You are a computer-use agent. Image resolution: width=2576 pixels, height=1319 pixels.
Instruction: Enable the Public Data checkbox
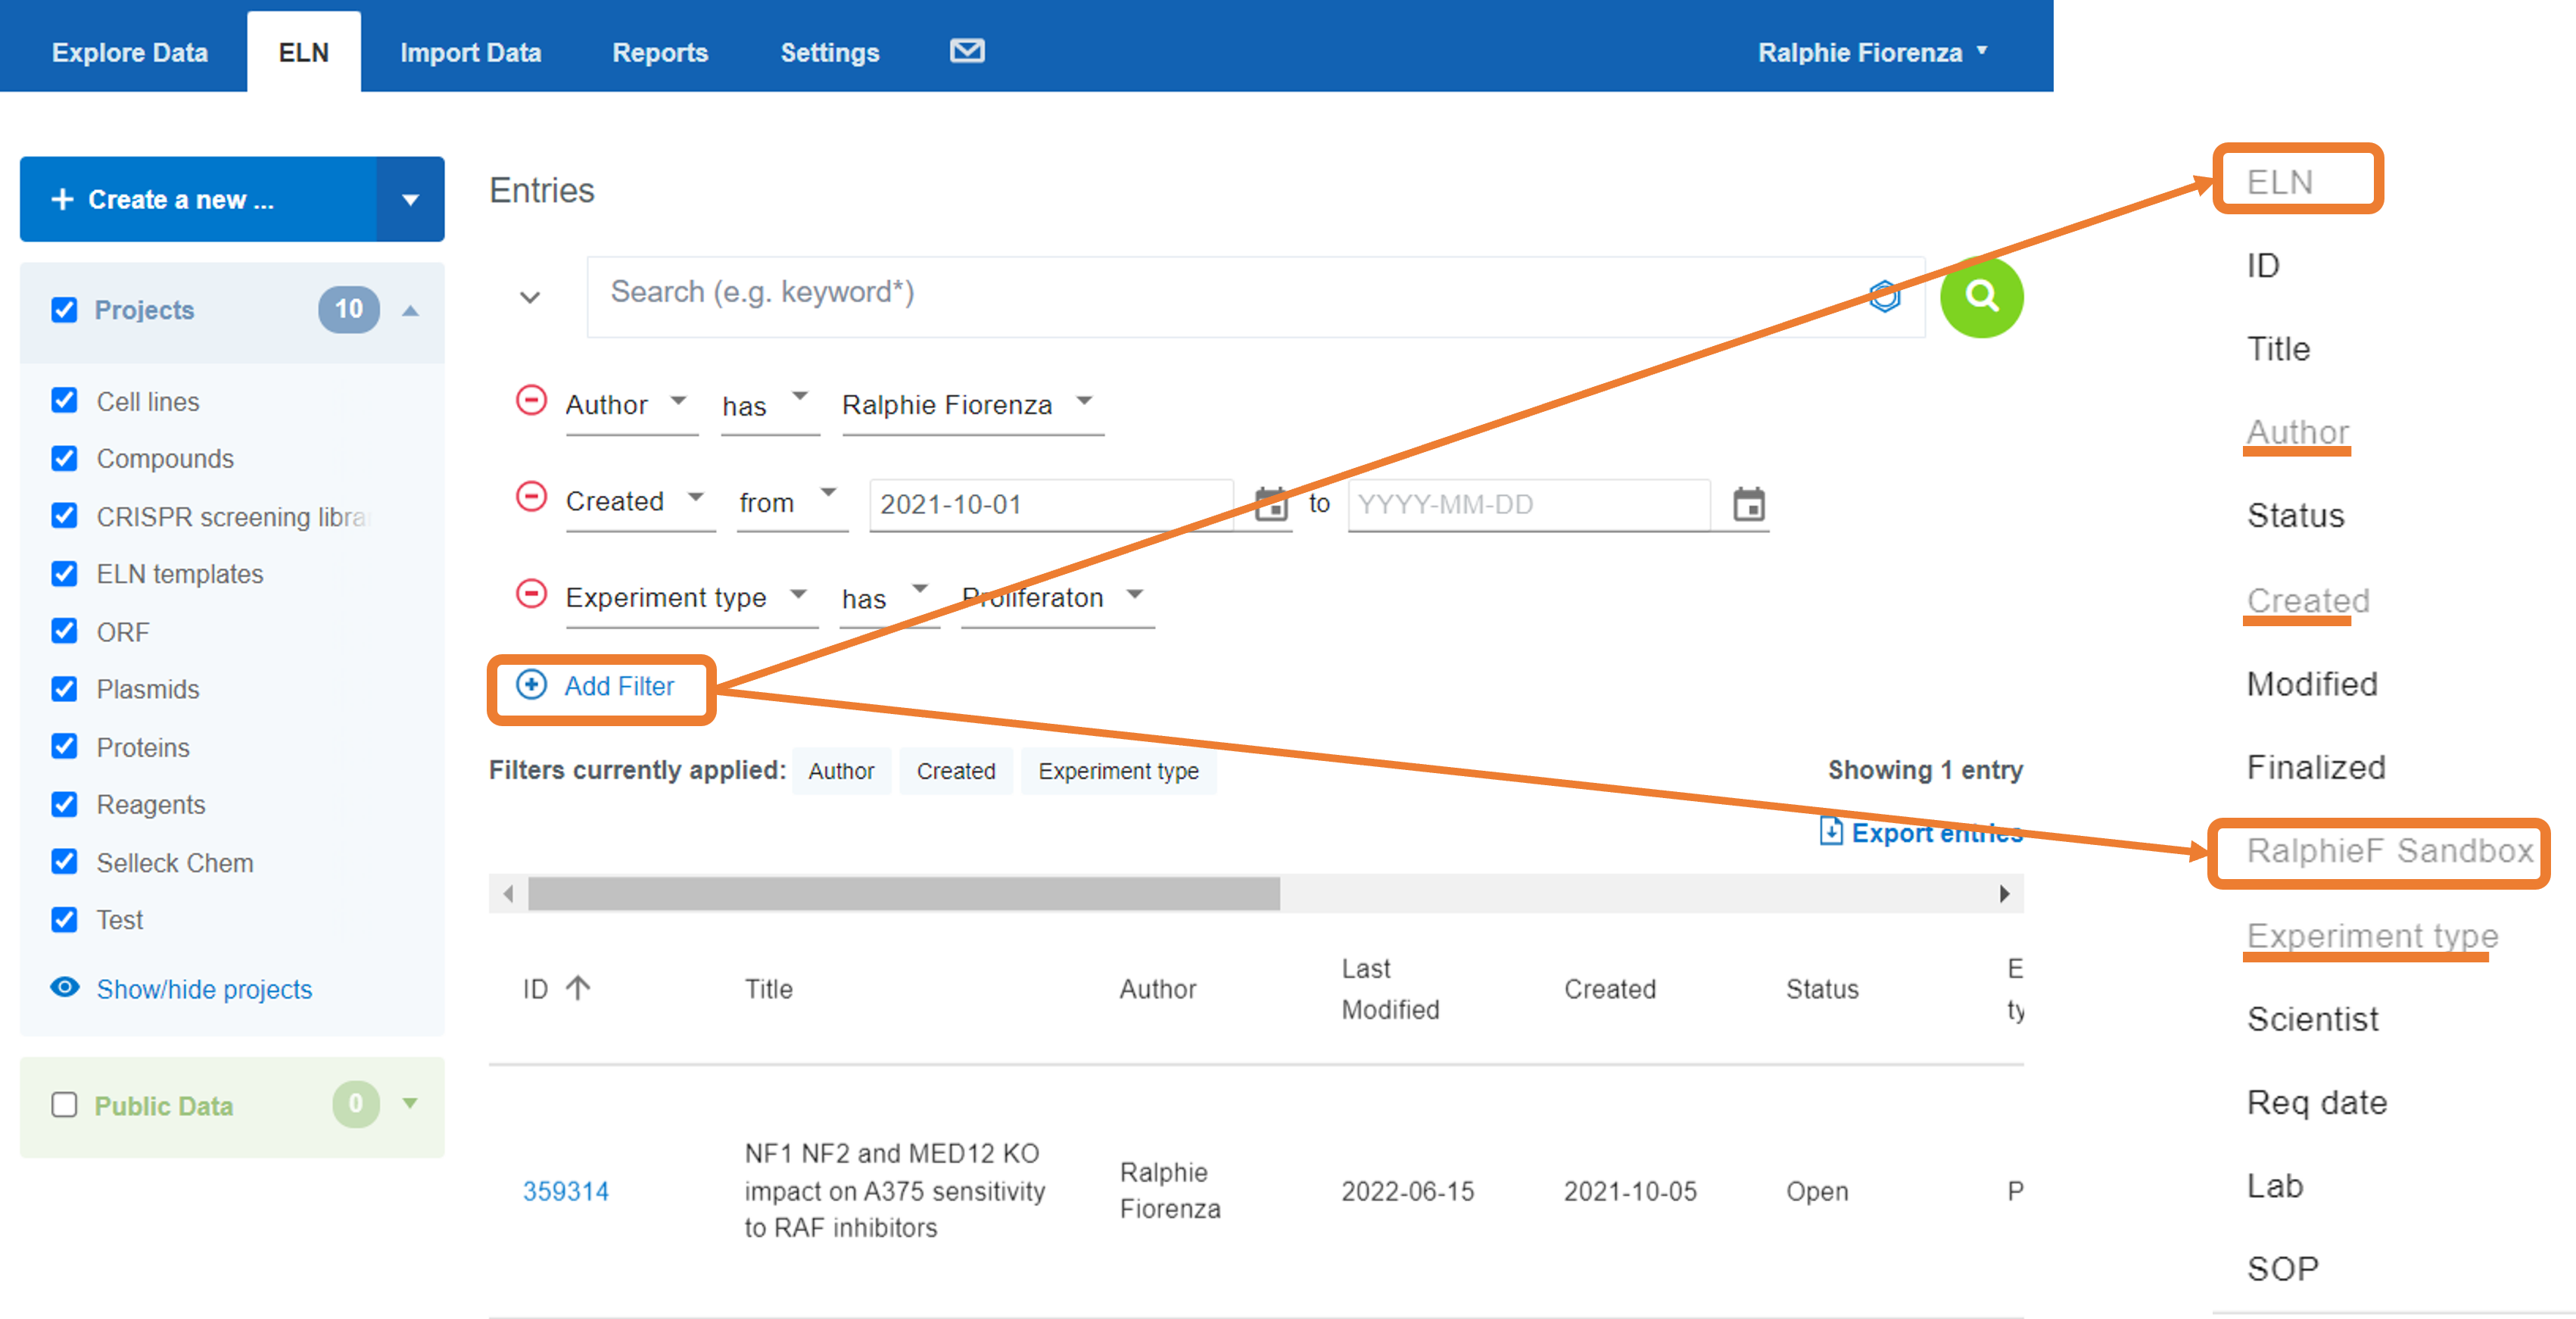click(x=64, y=1105)
